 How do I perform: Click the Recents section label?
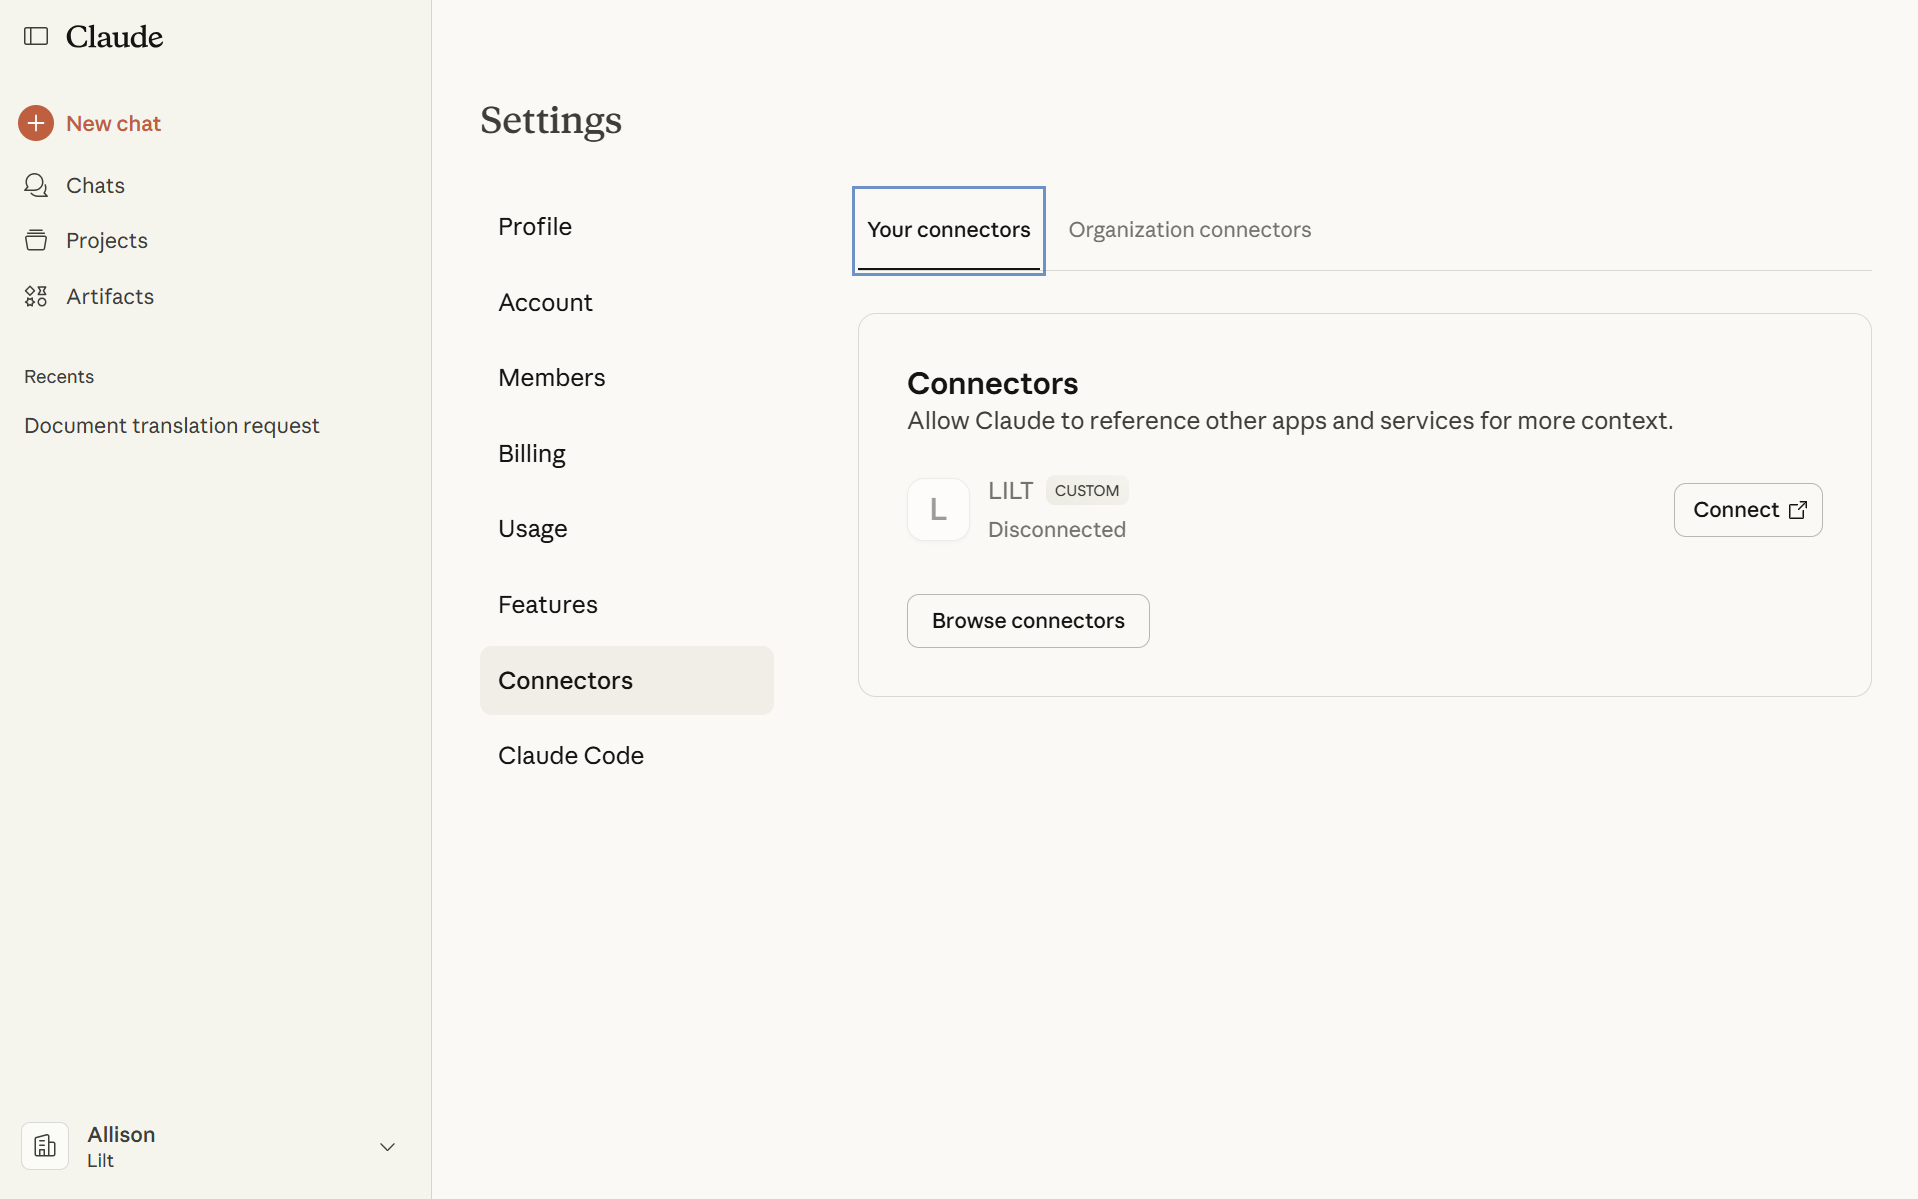point(59,376)
